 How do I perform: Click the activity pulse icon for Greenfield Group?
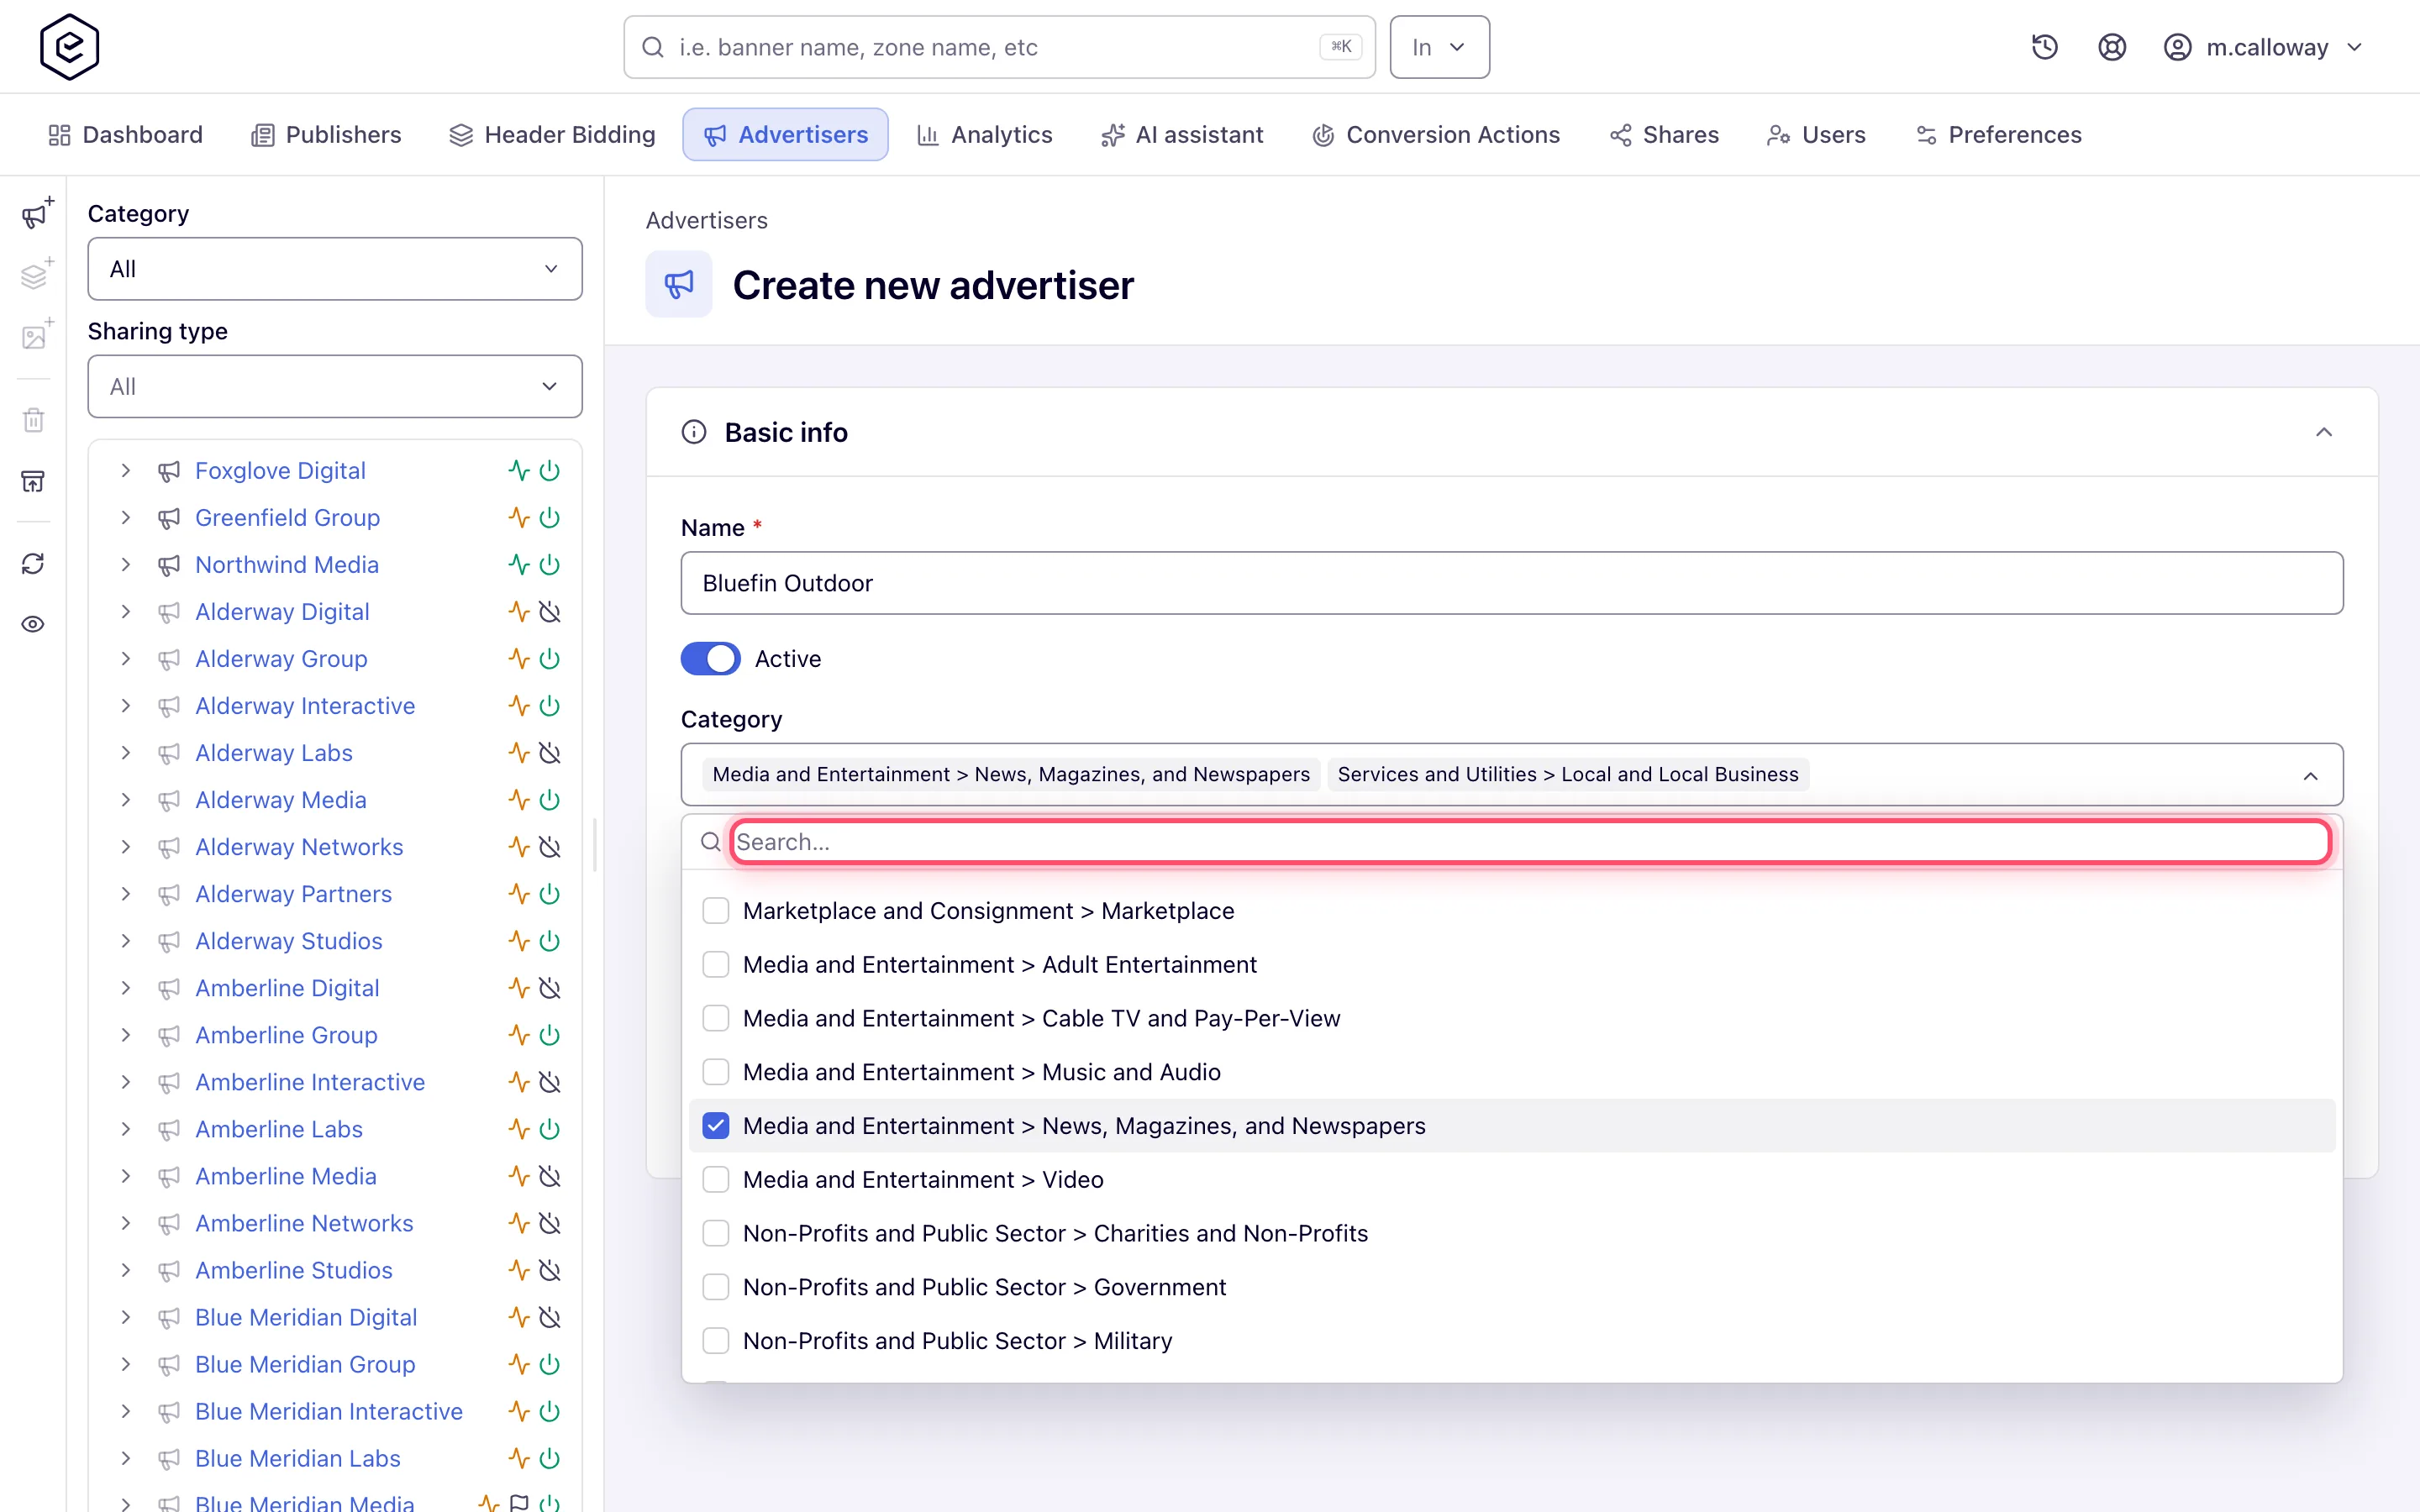click(x=518, y=517)
